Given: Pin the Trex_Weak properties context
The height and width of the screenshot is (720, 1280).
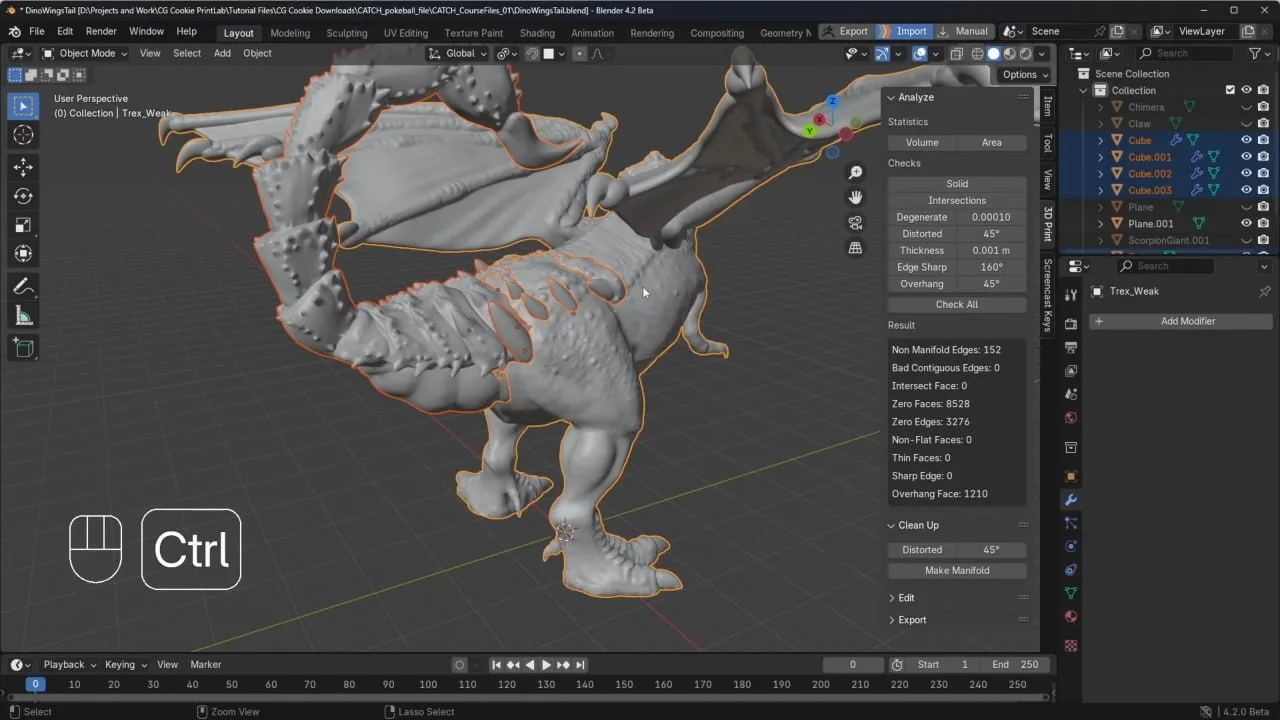Looking at the screenshot, I should (x=1263, y=291).
